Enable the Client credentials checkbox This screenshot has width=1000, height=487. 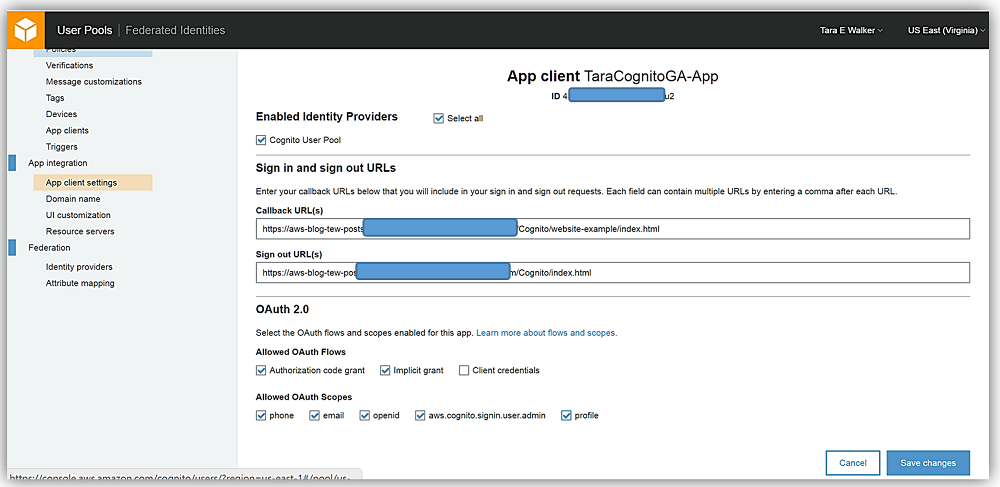[x=464, y=371]
